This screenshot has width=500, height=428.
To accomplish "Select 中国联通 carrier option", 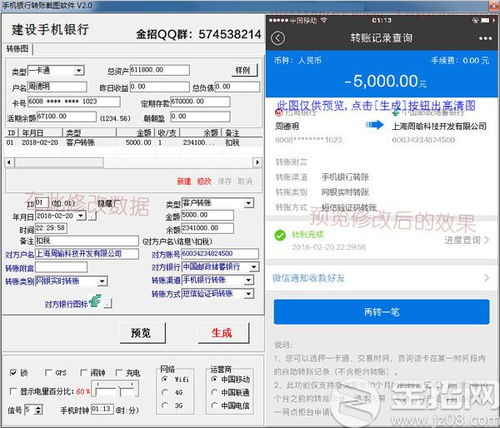I will (214, 392).
